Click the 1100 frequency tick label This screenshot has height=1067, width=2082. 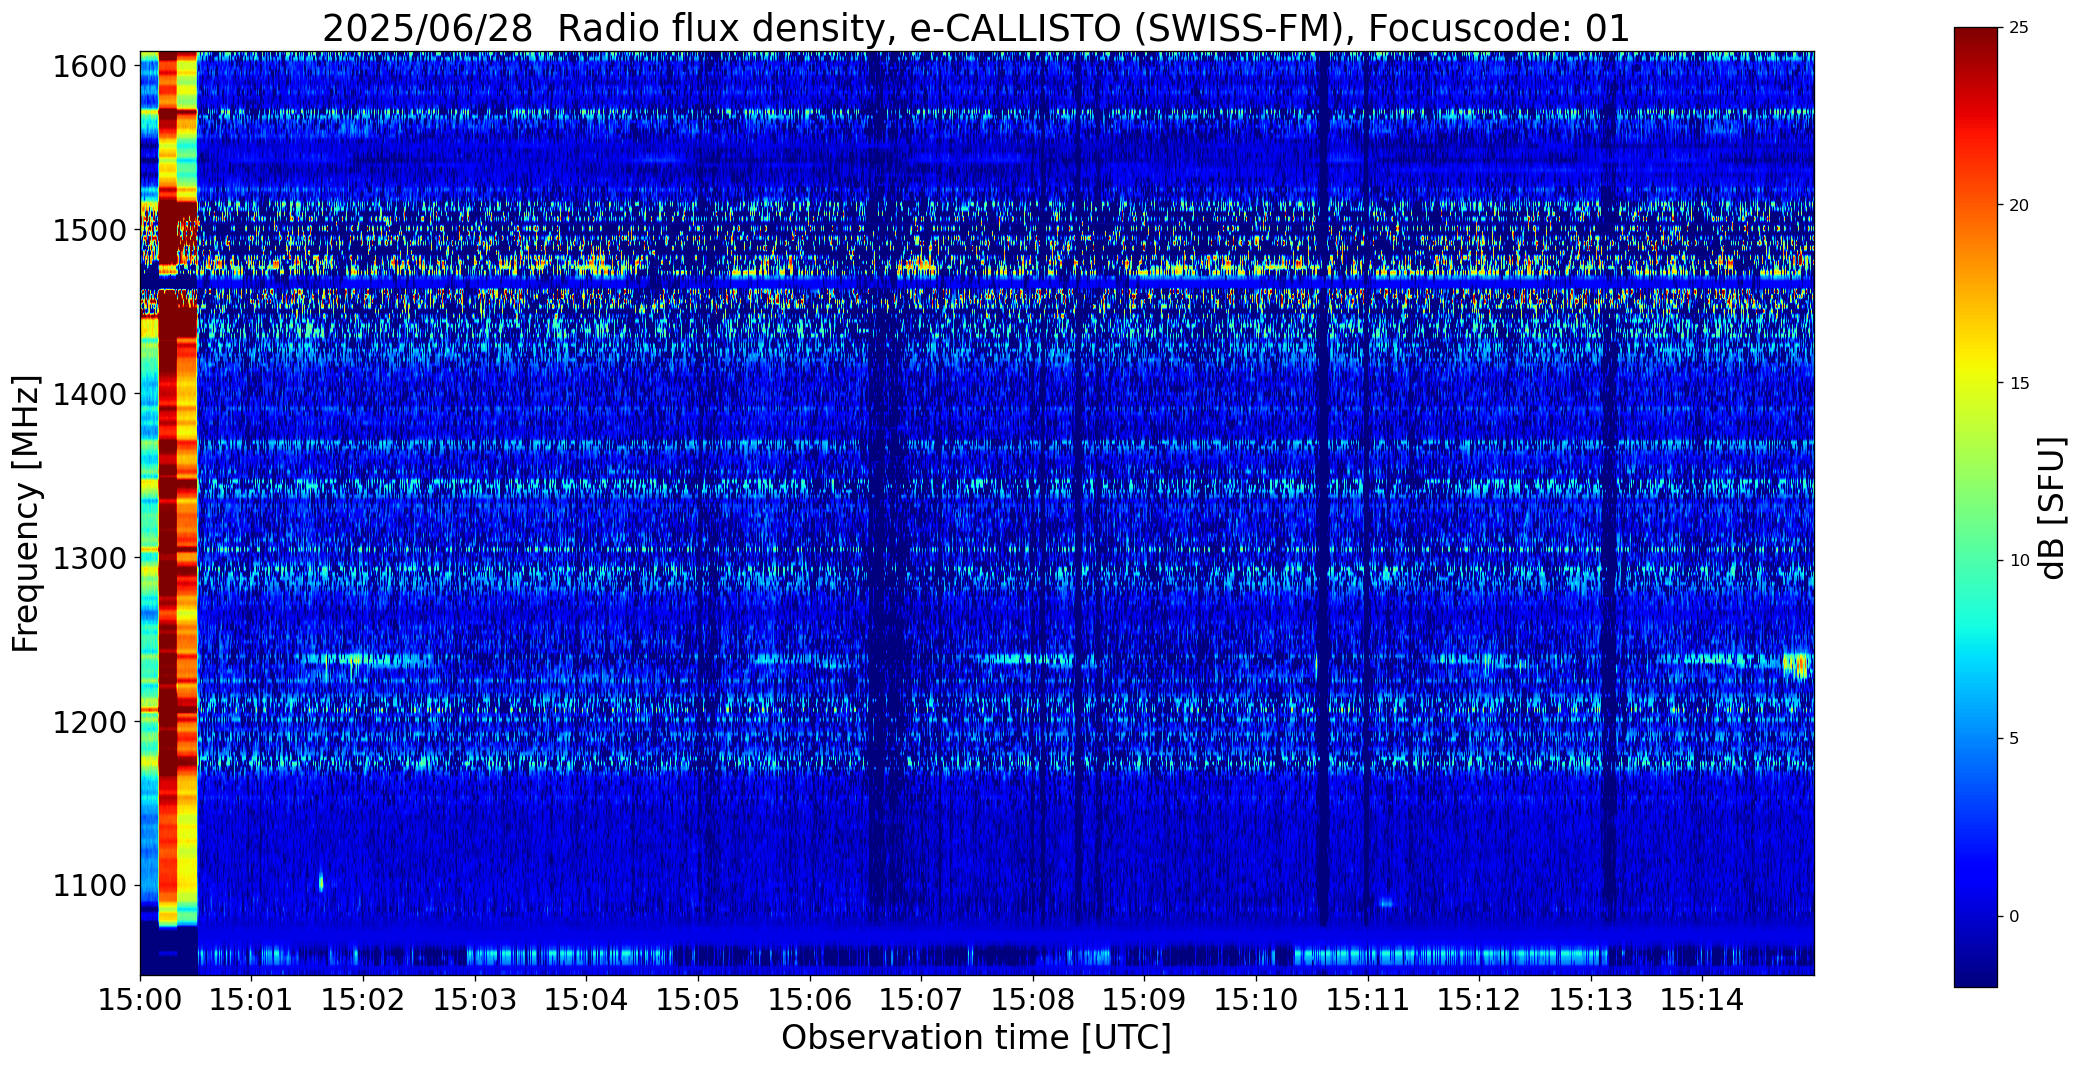point(90,886)
